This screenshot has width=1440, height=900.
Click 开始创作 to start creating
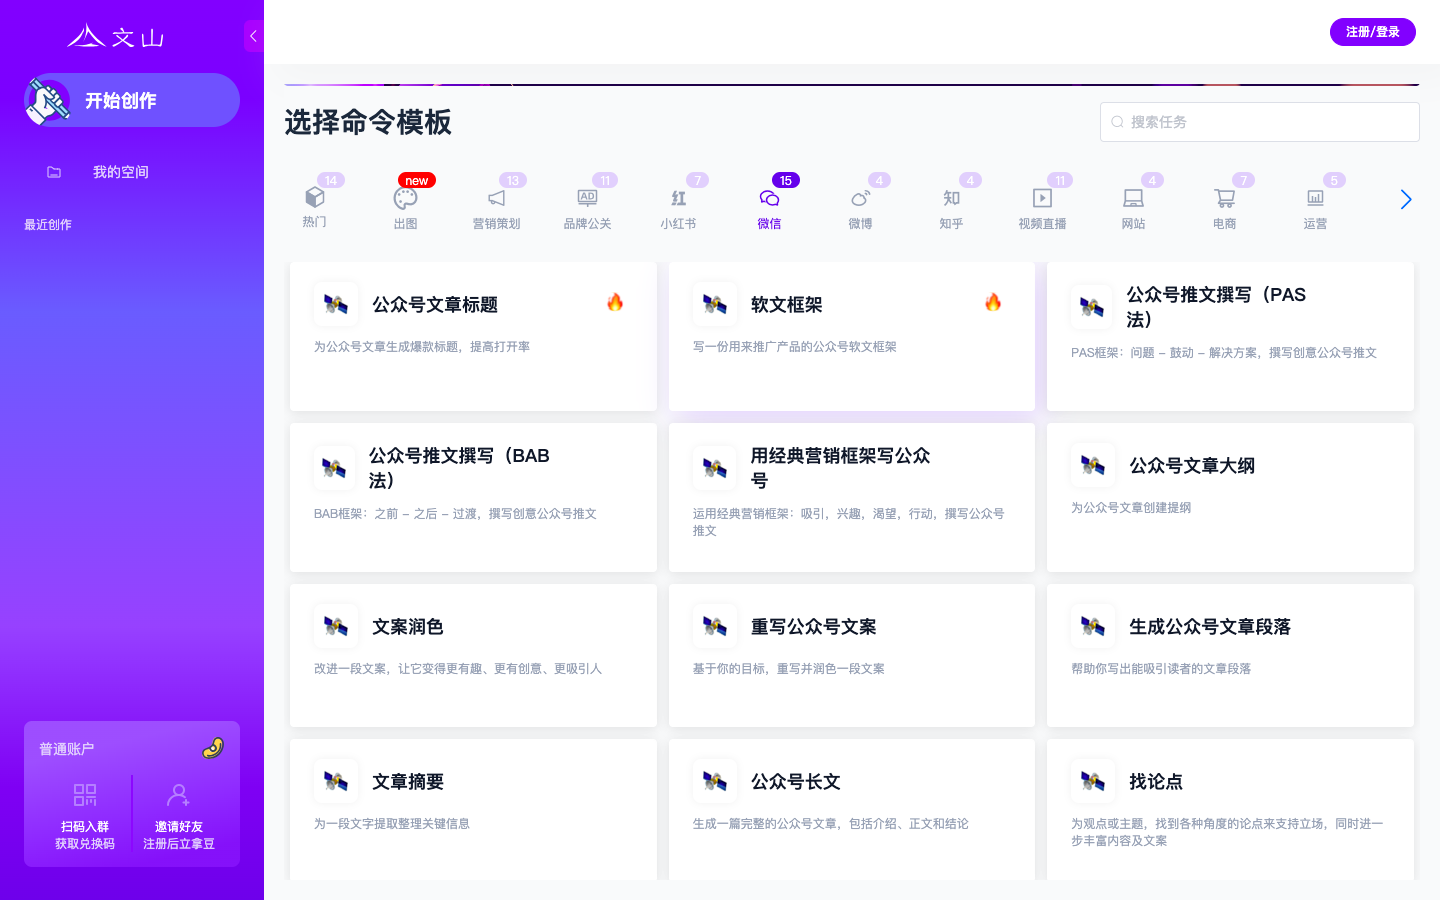click(x=131, y=100)
